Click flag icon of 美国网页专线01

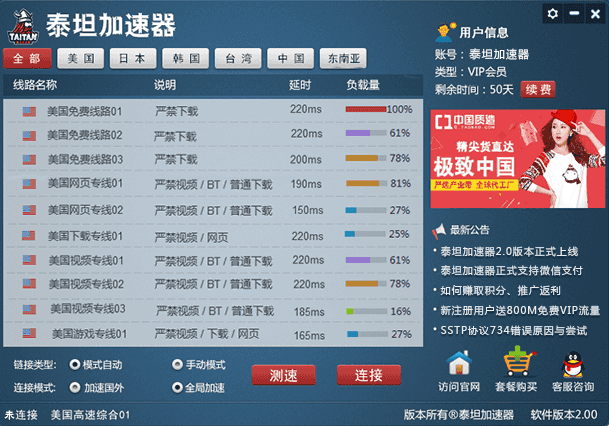(29, 184)
